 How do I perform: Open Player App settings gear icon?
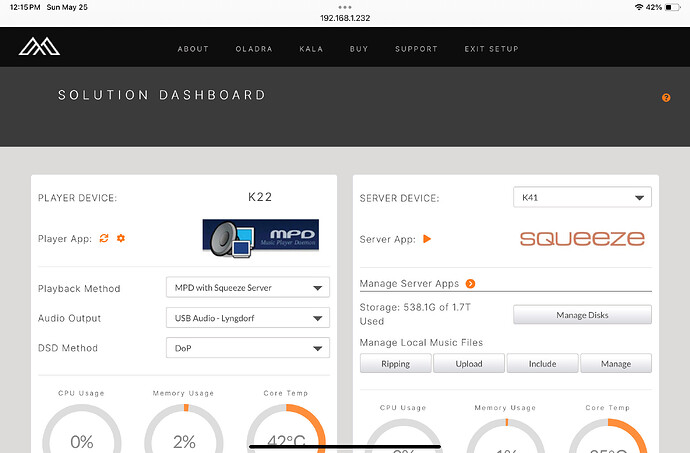pyautogui.click(x=121, y=238)
